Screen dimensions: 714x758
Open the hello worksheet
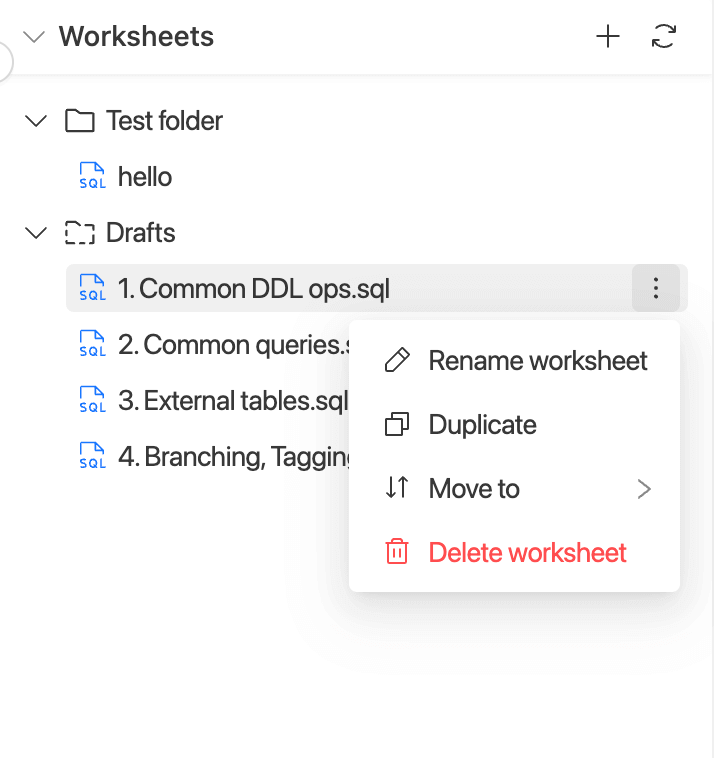tap(145, 176)
